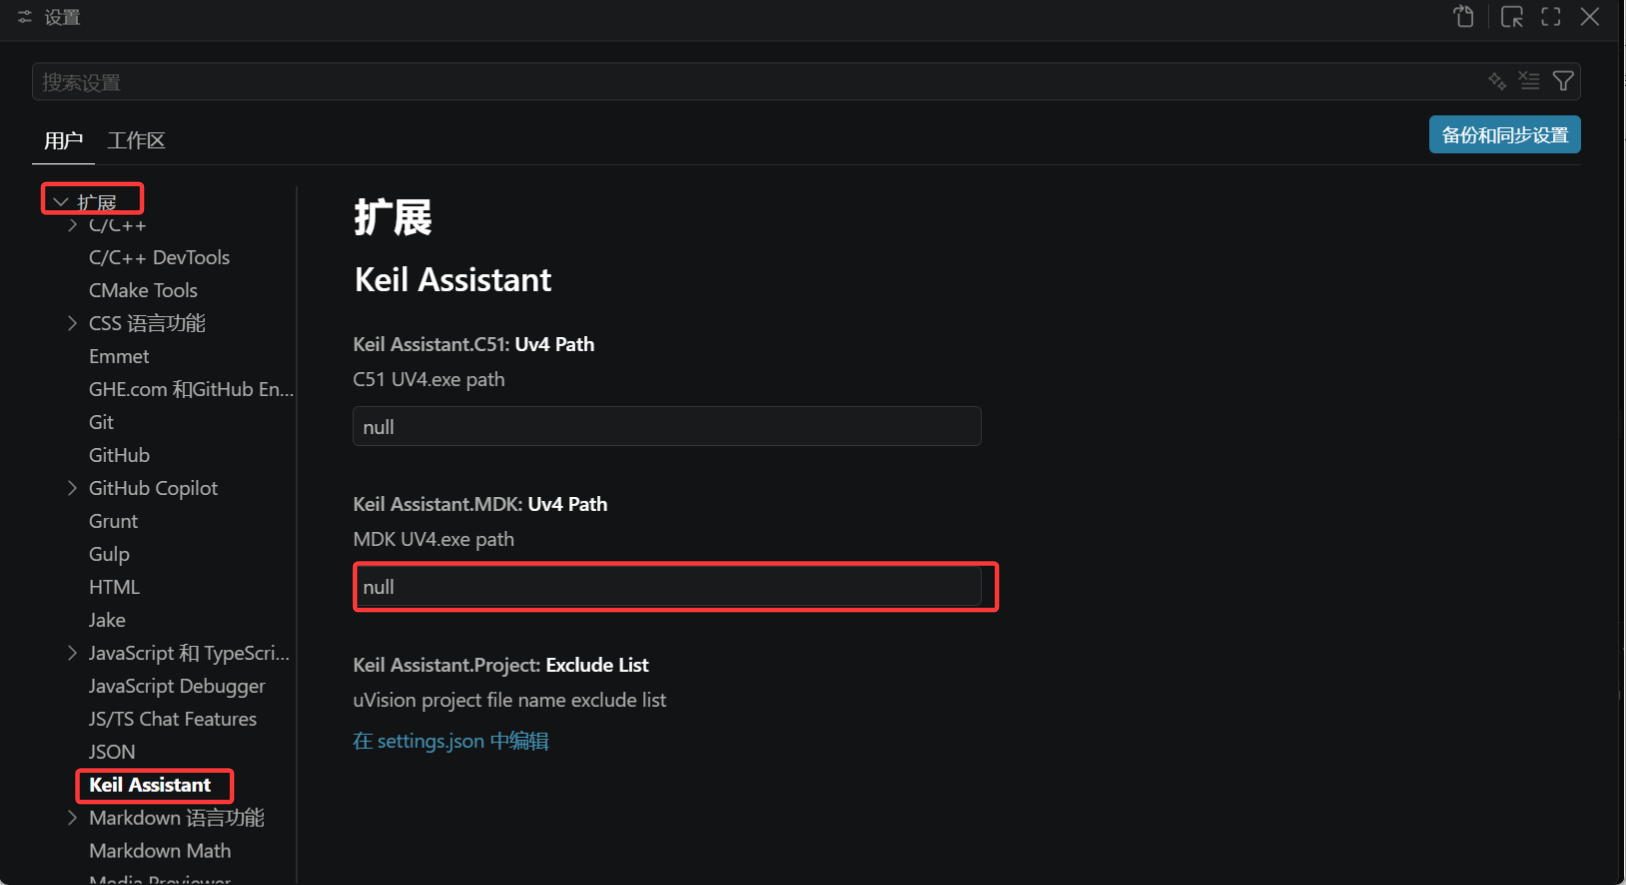The width and height of the screenshot is (1626, 885).
Task: Select JS/TS Chat Features entry
Action: click(x=172, y=719)
